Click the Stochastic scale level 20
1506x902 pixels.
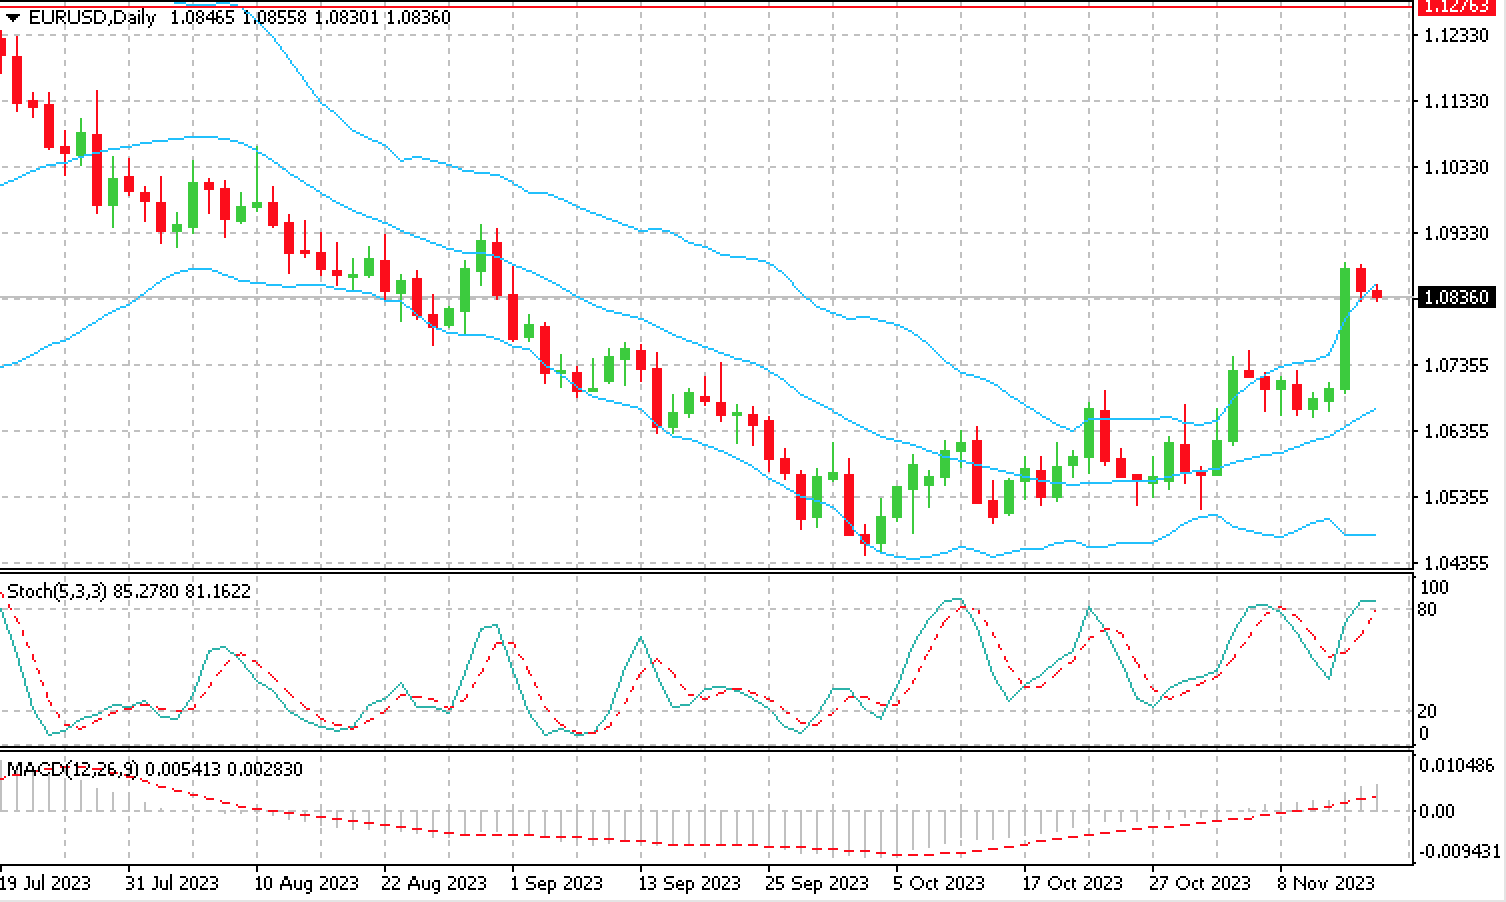point(1429,711)
